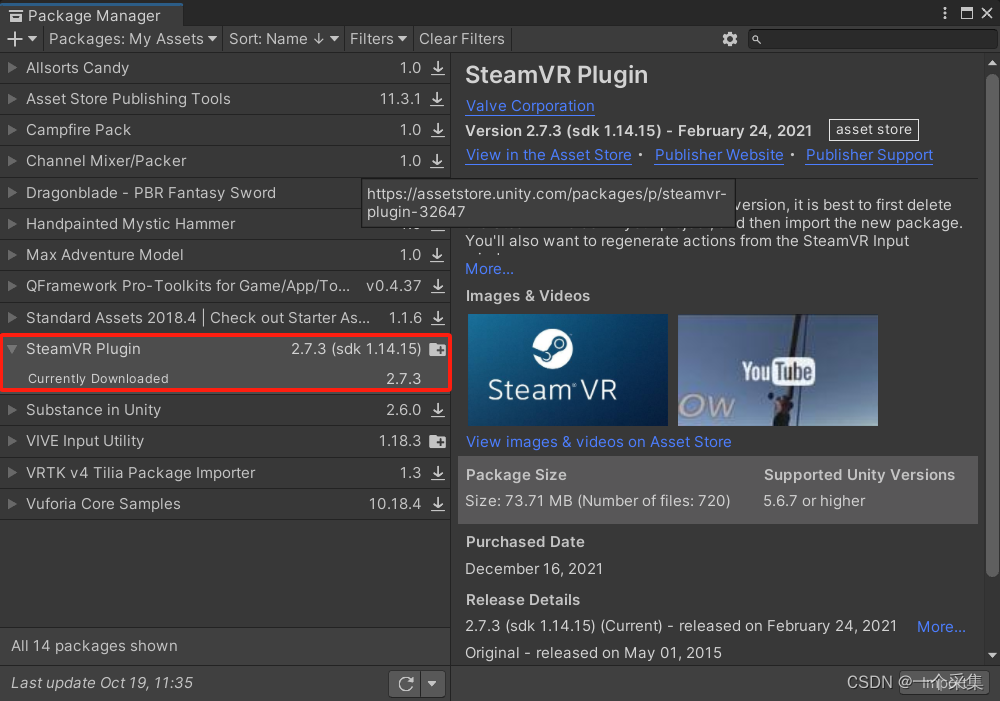The width and height of the screenshot is (1000, 701).
Task: Click View in the Asset Store link
Action: point(548,155)
